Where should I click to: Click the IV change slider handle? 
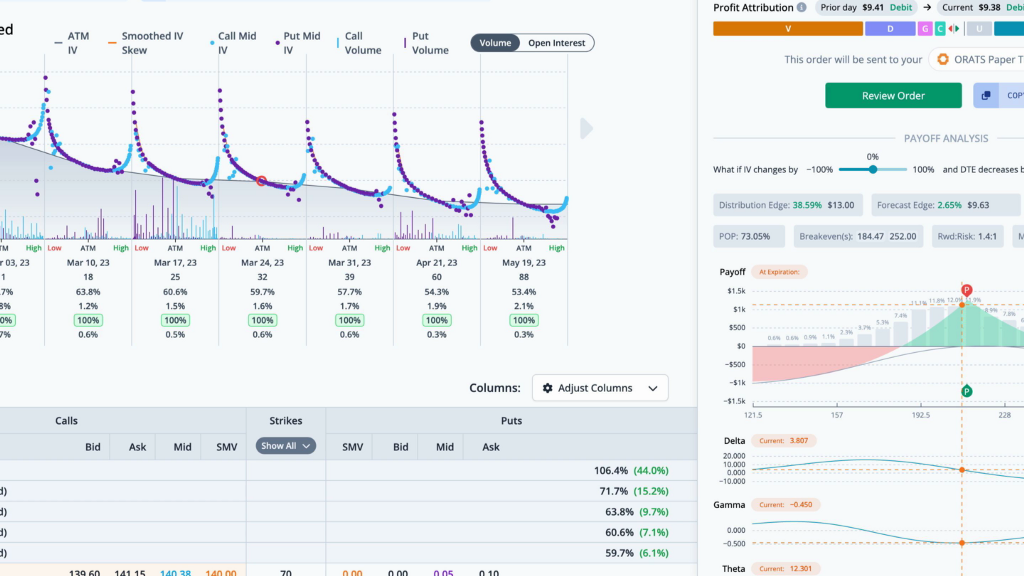873,170
